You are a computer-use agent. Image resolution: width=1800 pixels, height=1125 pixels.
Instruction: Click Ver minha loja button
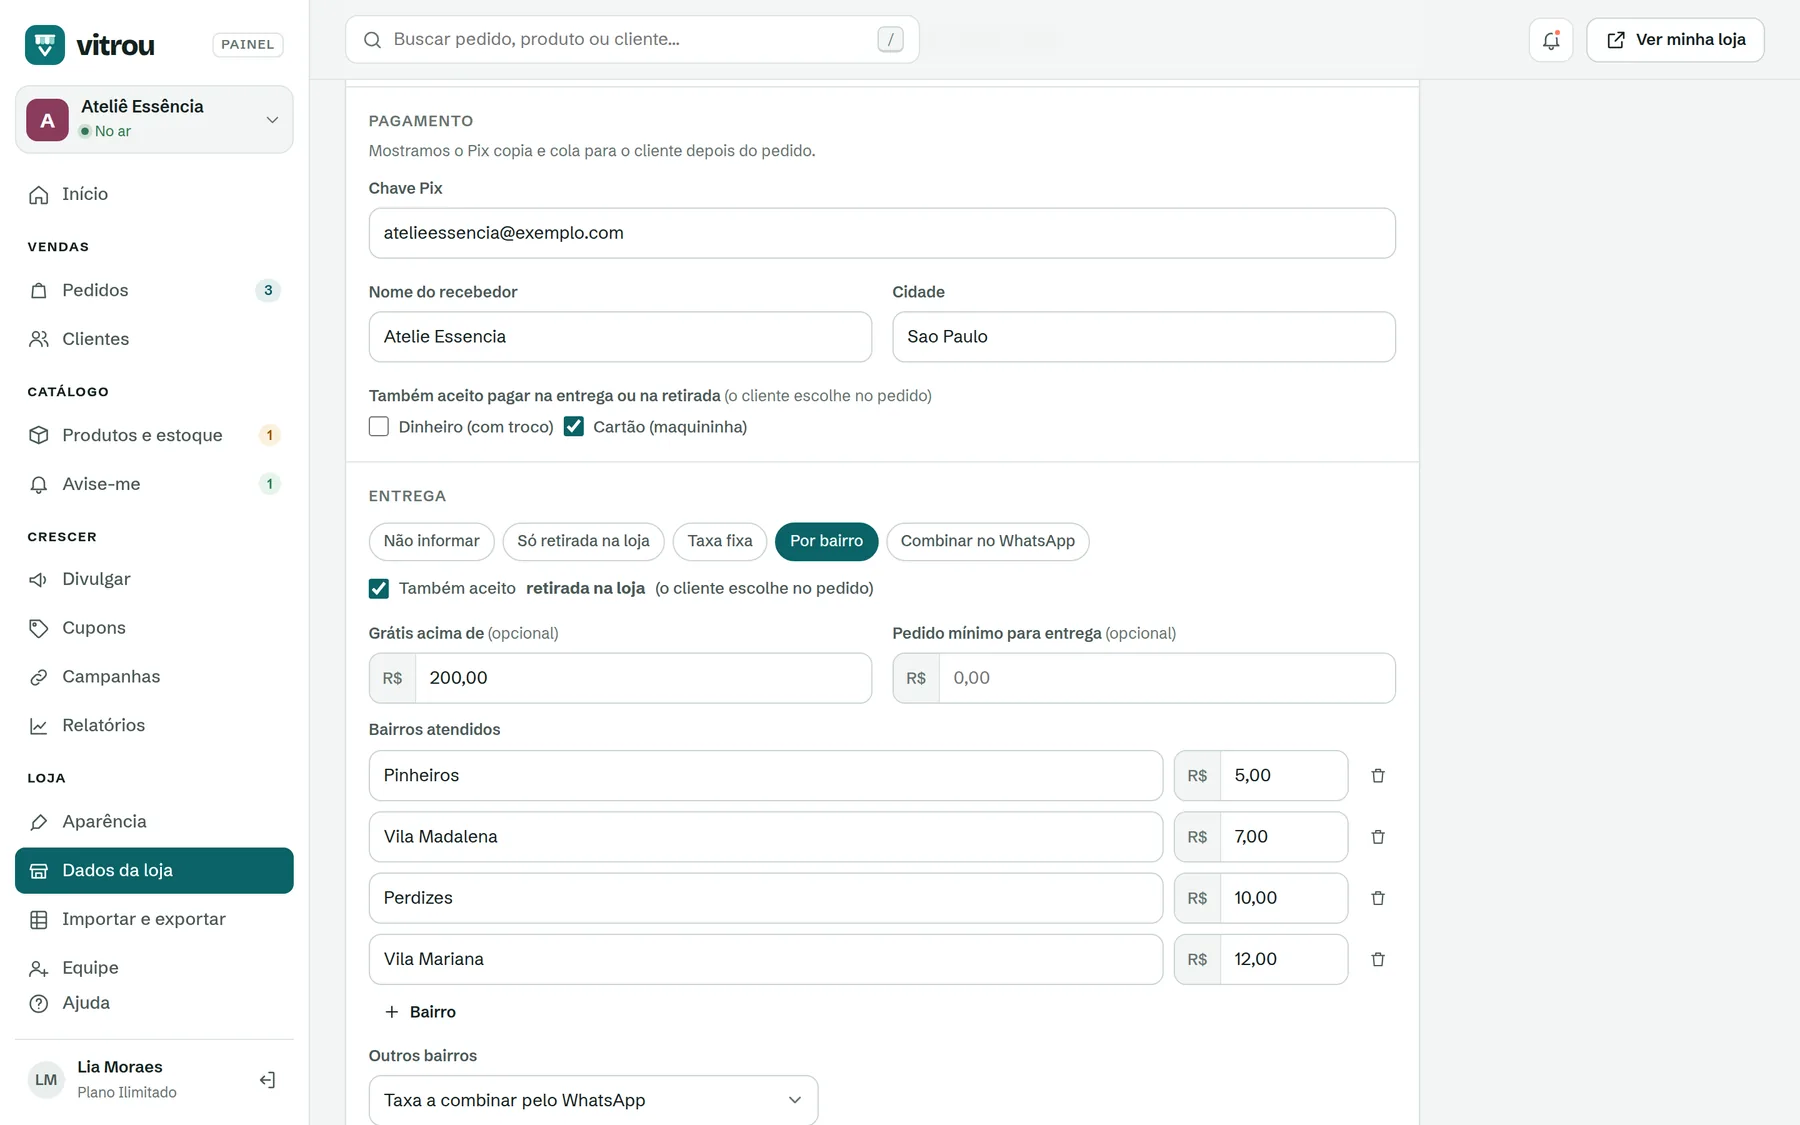(1676, 40)
